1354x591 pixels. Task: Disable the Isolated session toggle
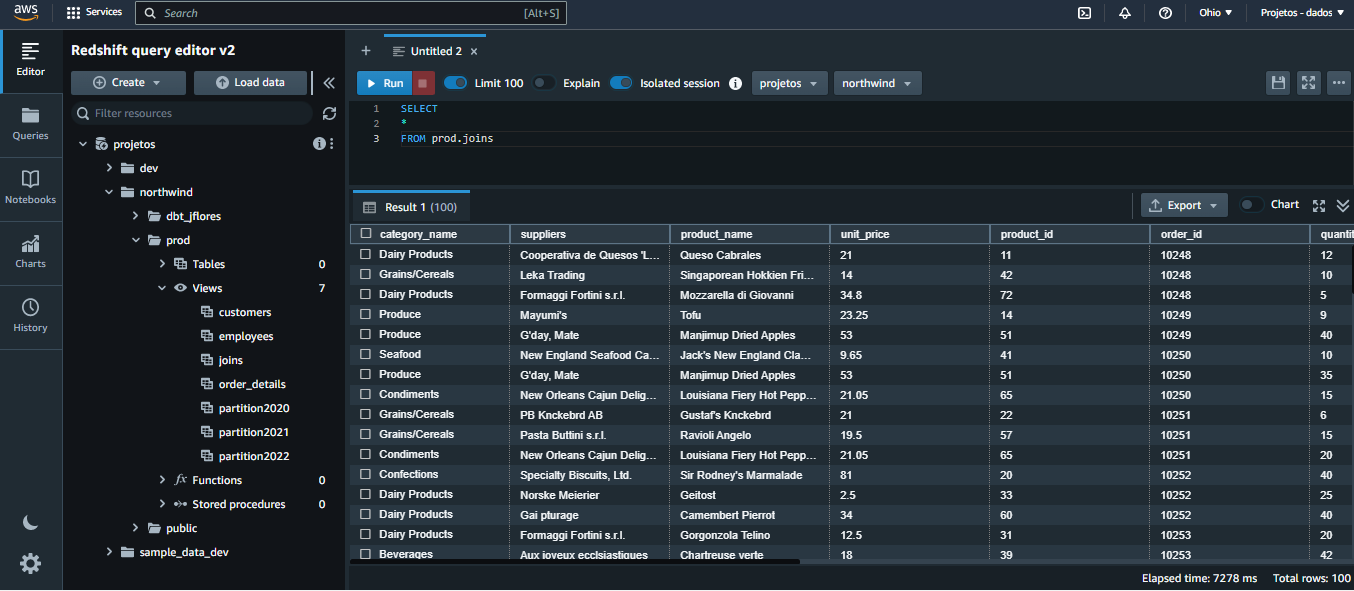pyautogui.click(x=620, y=83)
